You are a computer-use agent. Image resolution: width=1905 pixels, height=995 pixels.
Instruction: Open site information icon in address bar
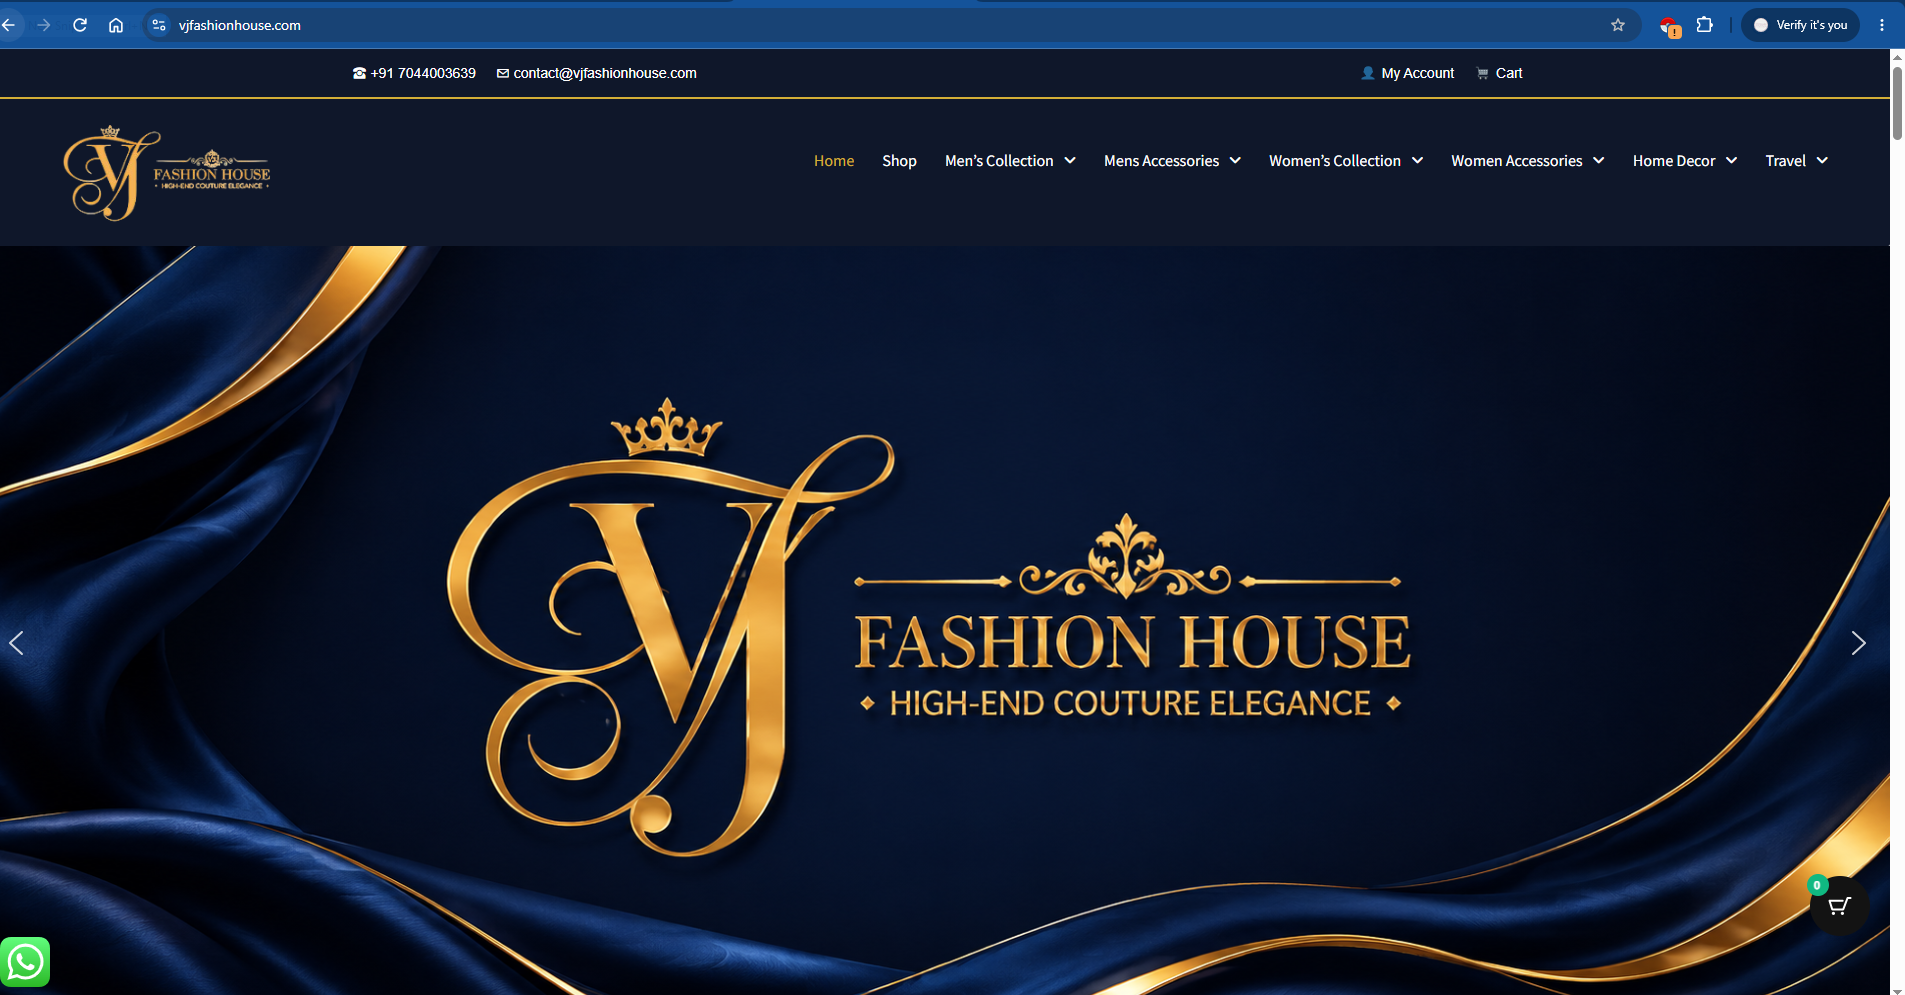coord(159,25)
